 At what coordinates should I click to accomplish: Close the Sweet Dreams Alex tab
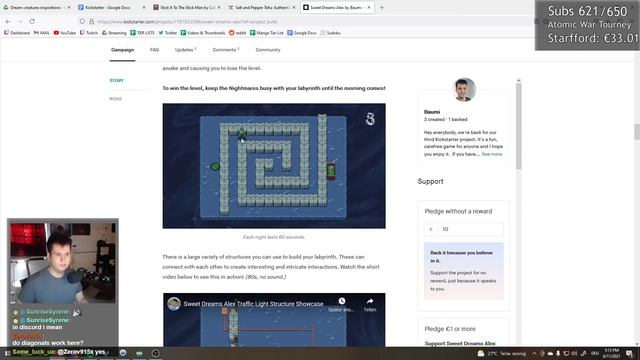[x=369, y=7]
